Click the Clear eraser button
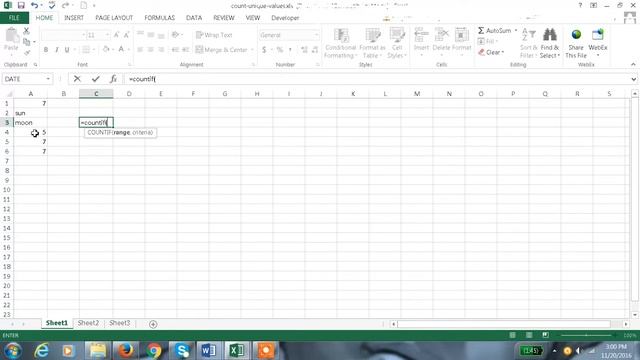Screen dimensions: 640x360 491,52
